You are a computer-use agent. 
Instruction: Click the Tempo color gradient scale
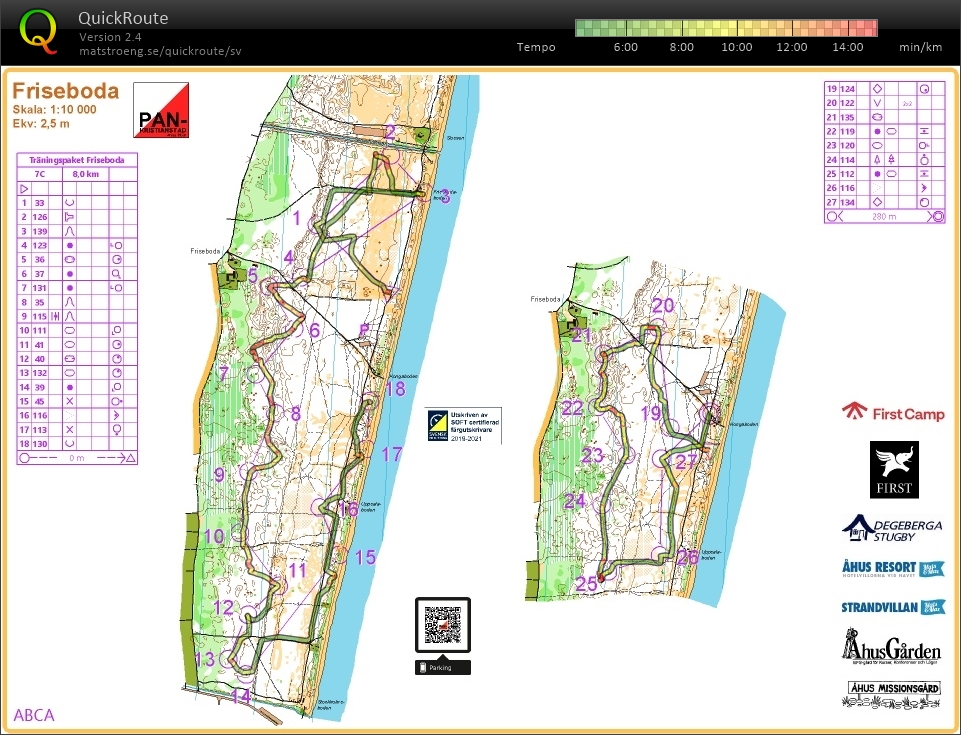(726, 27)
